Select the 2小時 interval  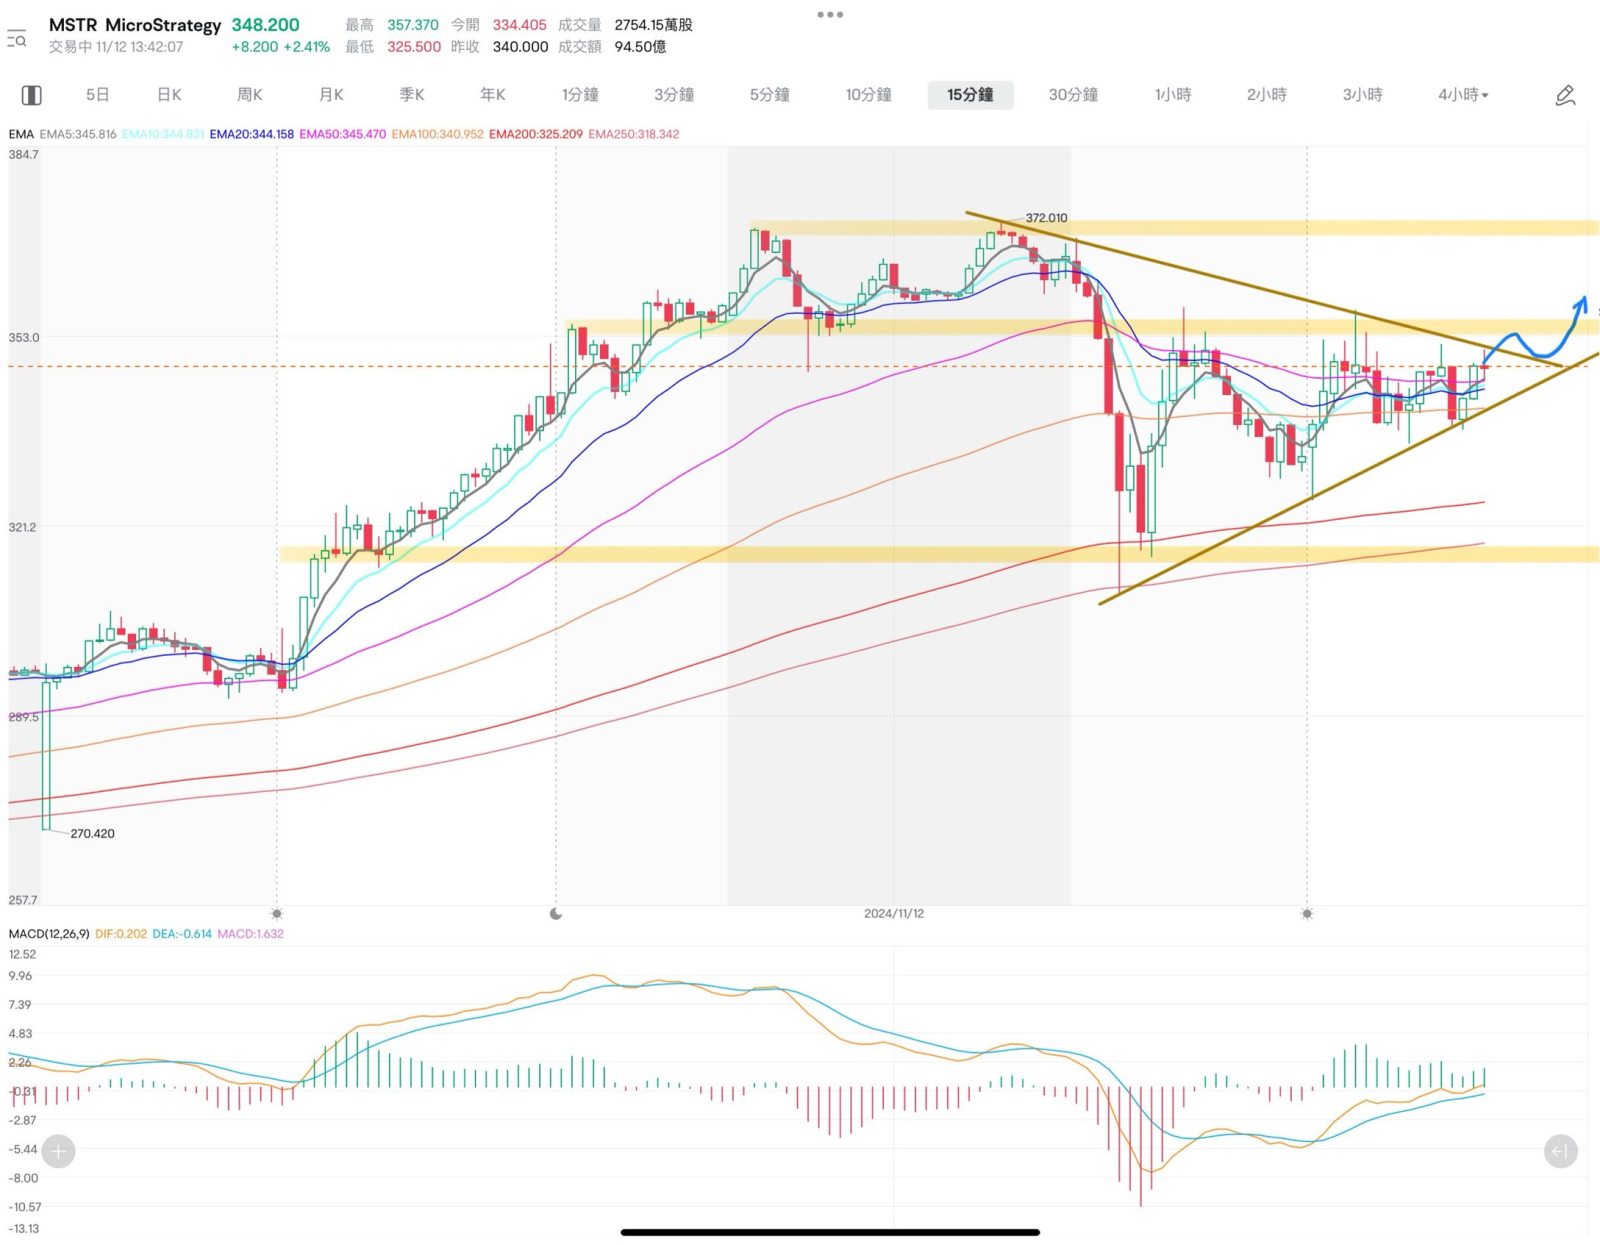[1267, 95]
